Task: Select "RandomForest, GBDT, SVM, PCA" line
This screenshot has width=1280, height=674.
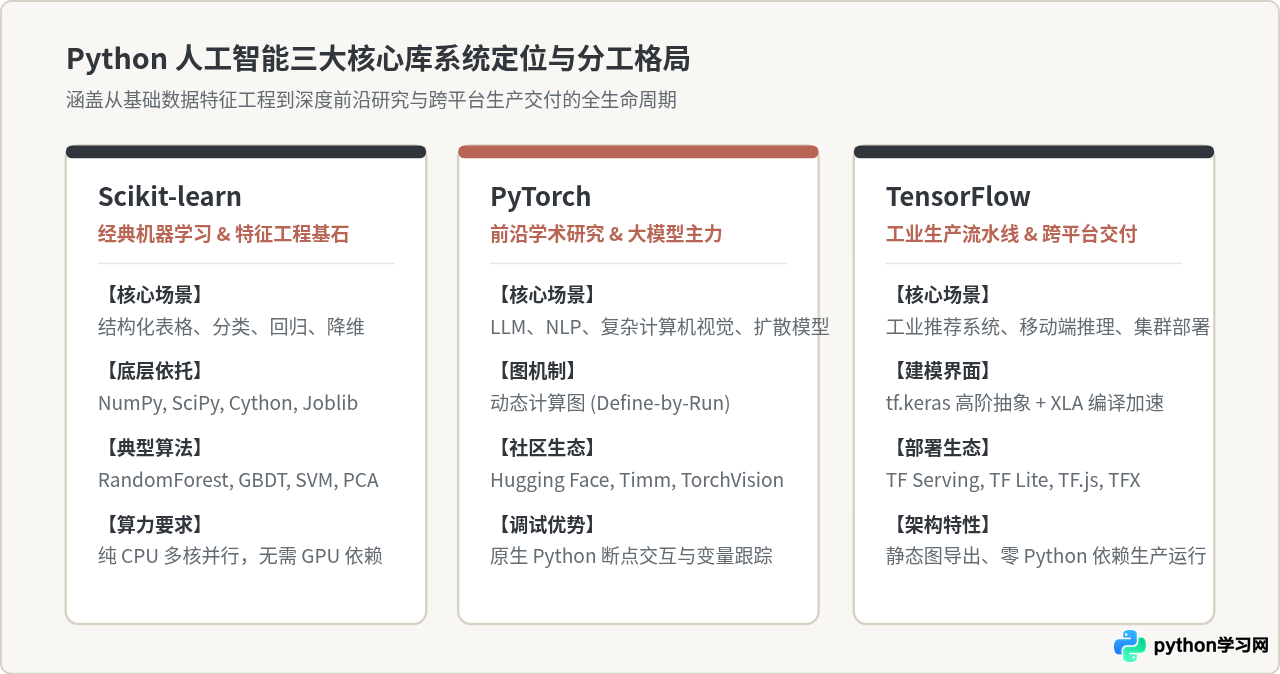Action: tap(238, 480)
